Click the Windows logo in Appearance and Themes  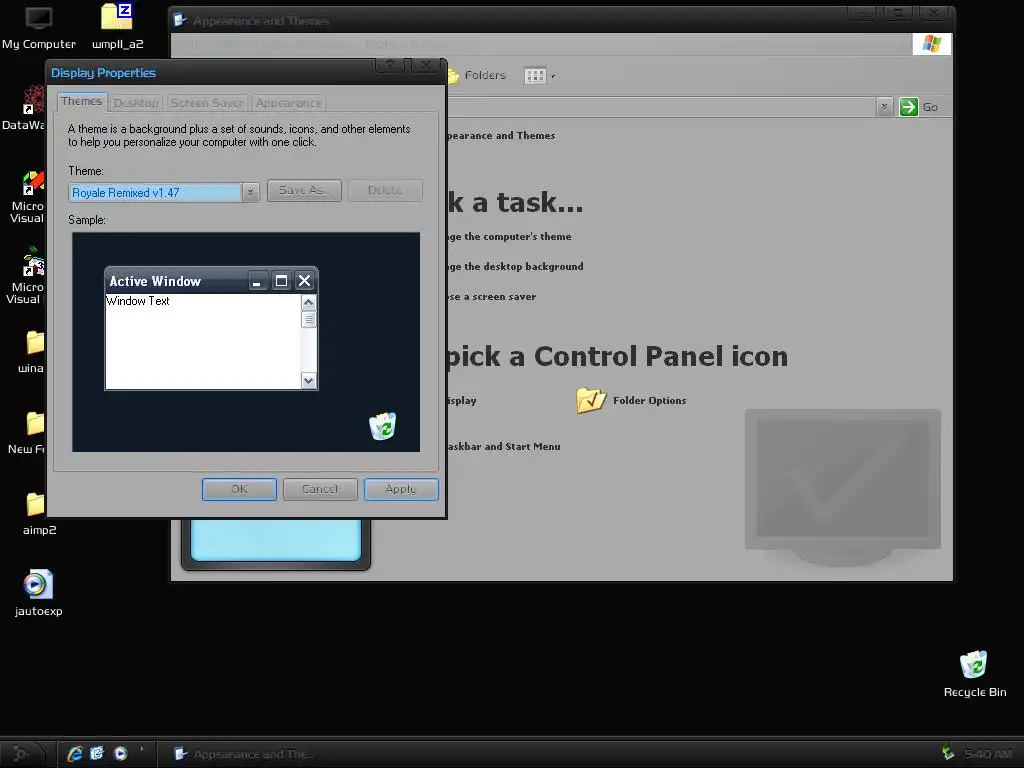[x=932, y=44]
